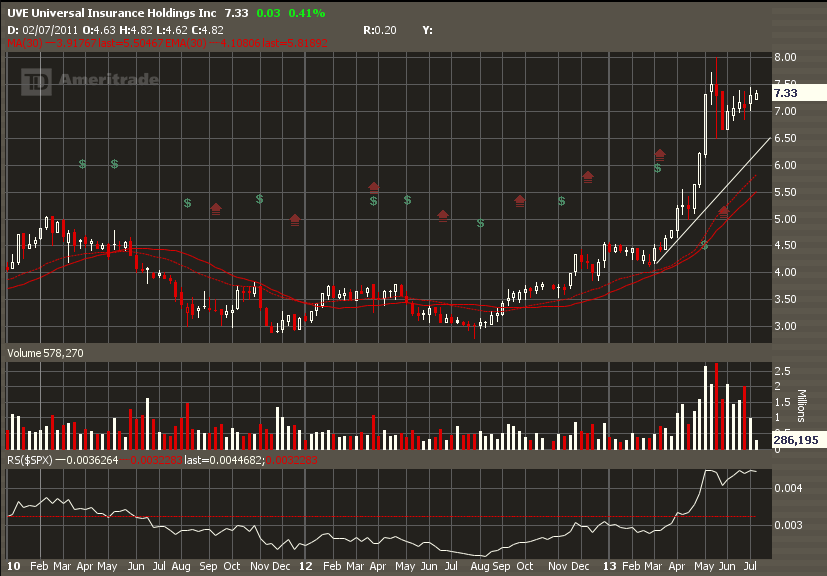Screen dimensions: 827x576
Task: Click the TD Ameritrade logo watermark
Action: [90, 81]
